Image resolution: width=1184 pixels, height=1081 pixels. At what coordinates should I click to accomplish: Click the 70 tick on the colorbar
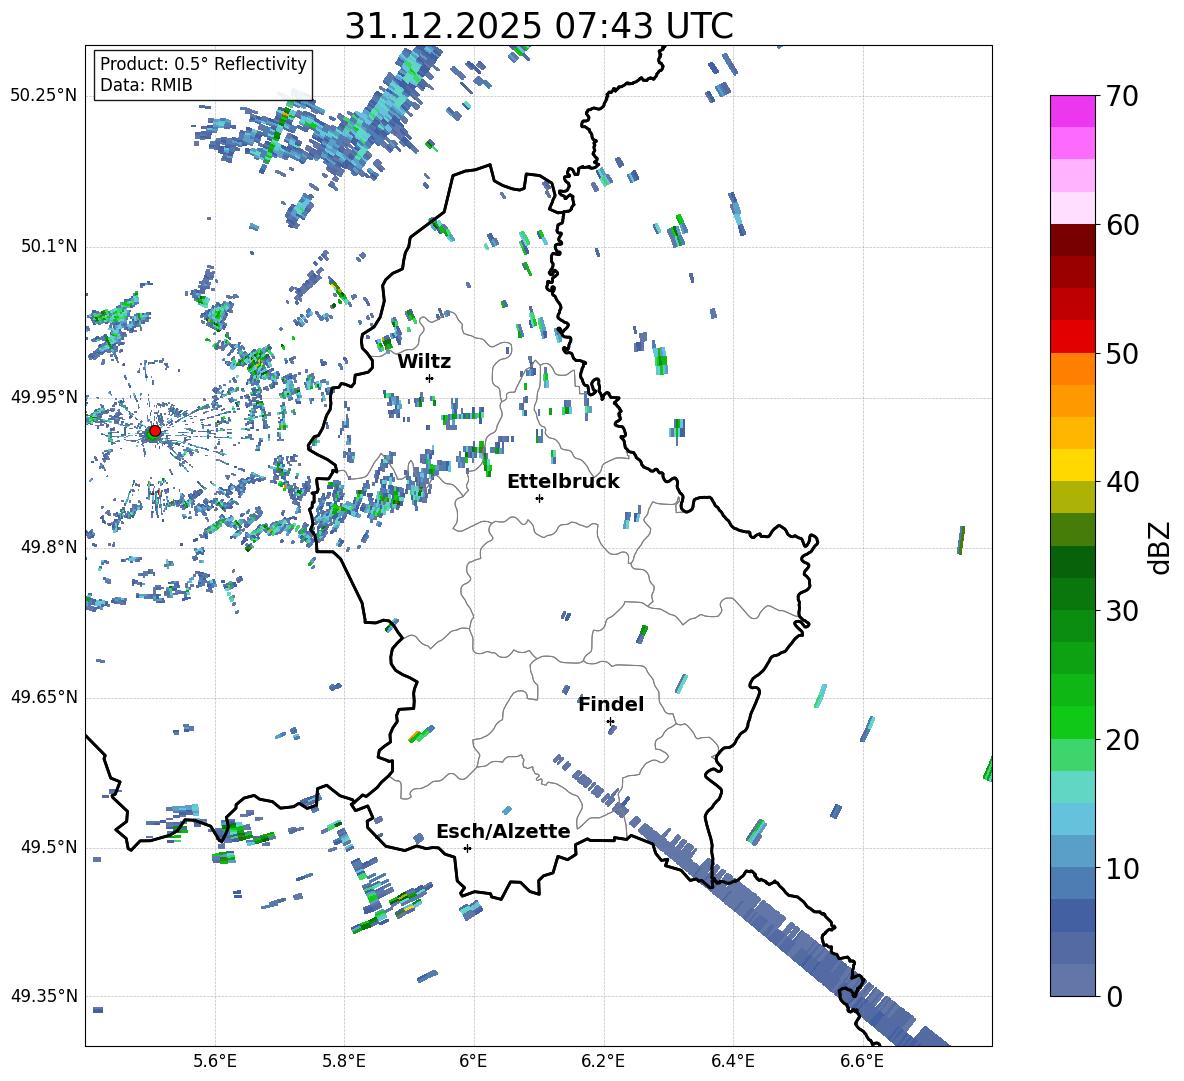[1122, 96]
